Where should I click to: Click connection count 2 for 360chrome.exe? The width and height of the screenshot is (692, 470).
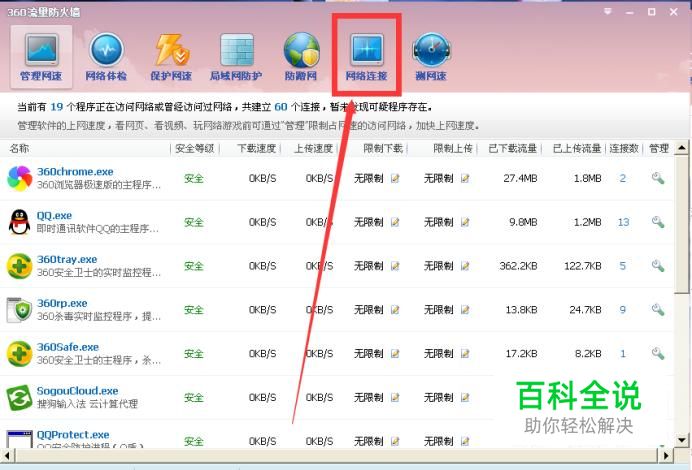click(x=623, y=179)
